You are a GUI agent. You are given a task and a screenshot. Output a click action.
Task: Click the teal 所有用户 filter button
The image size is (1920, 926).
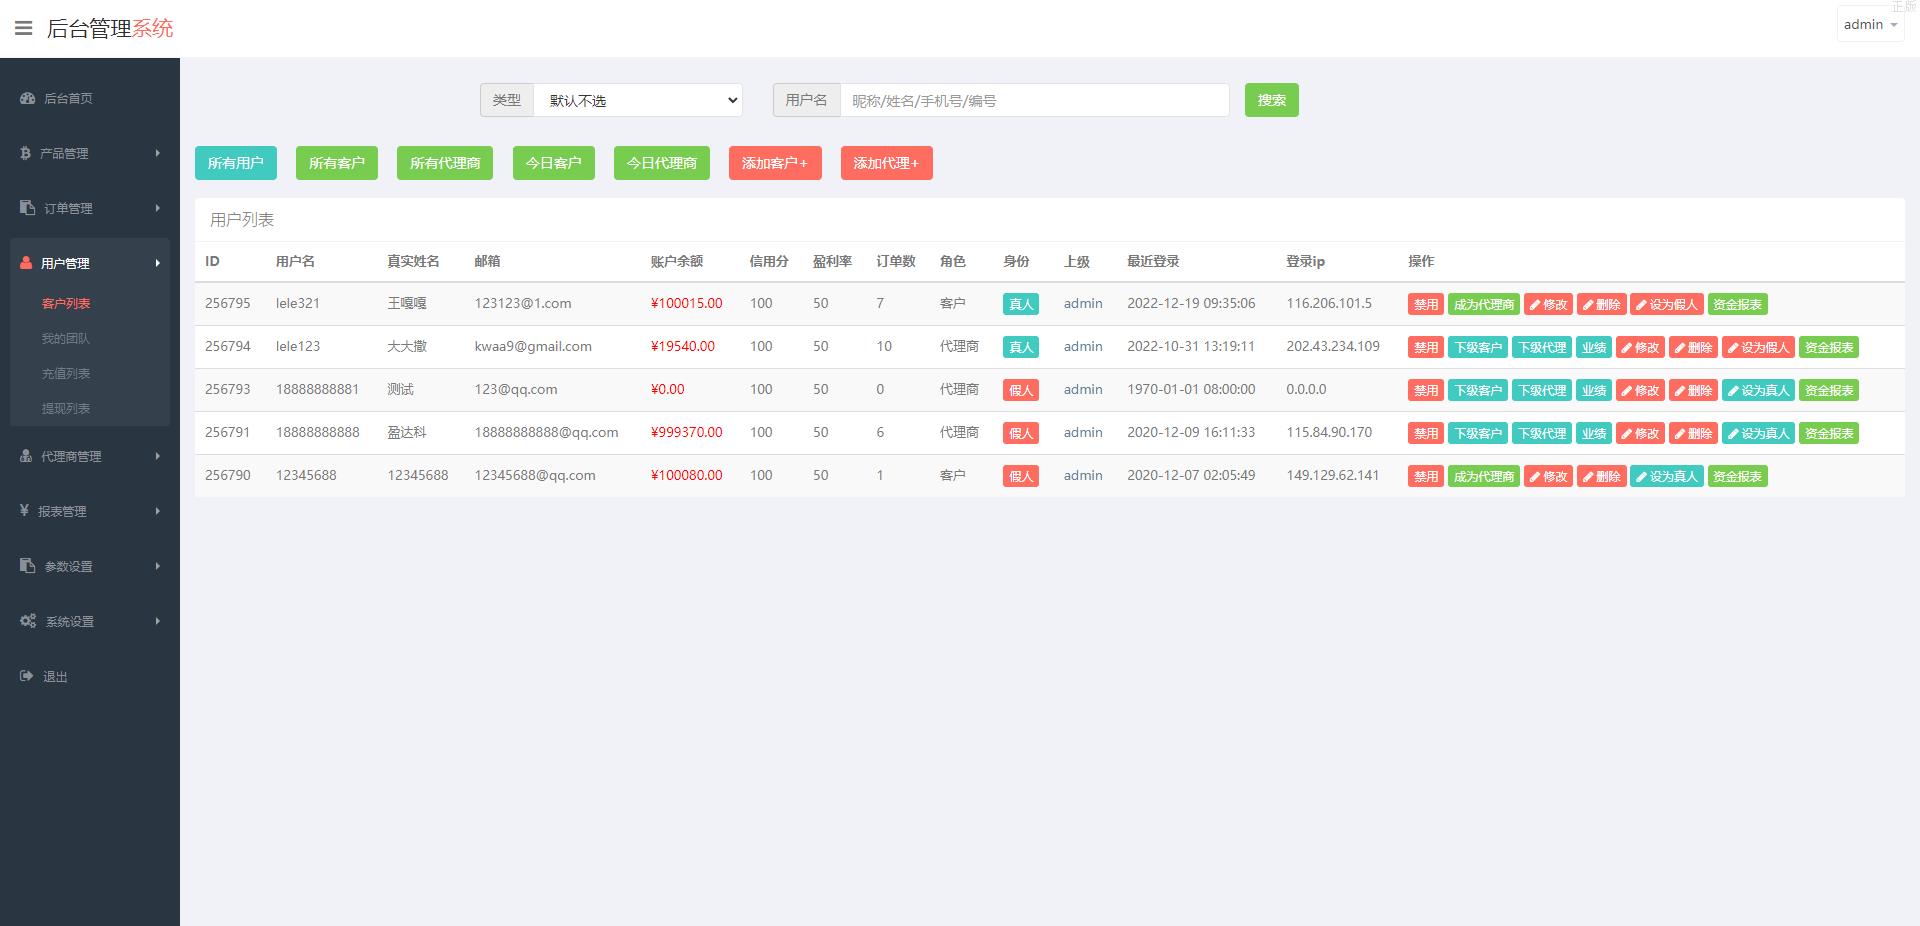pos(235,163)
